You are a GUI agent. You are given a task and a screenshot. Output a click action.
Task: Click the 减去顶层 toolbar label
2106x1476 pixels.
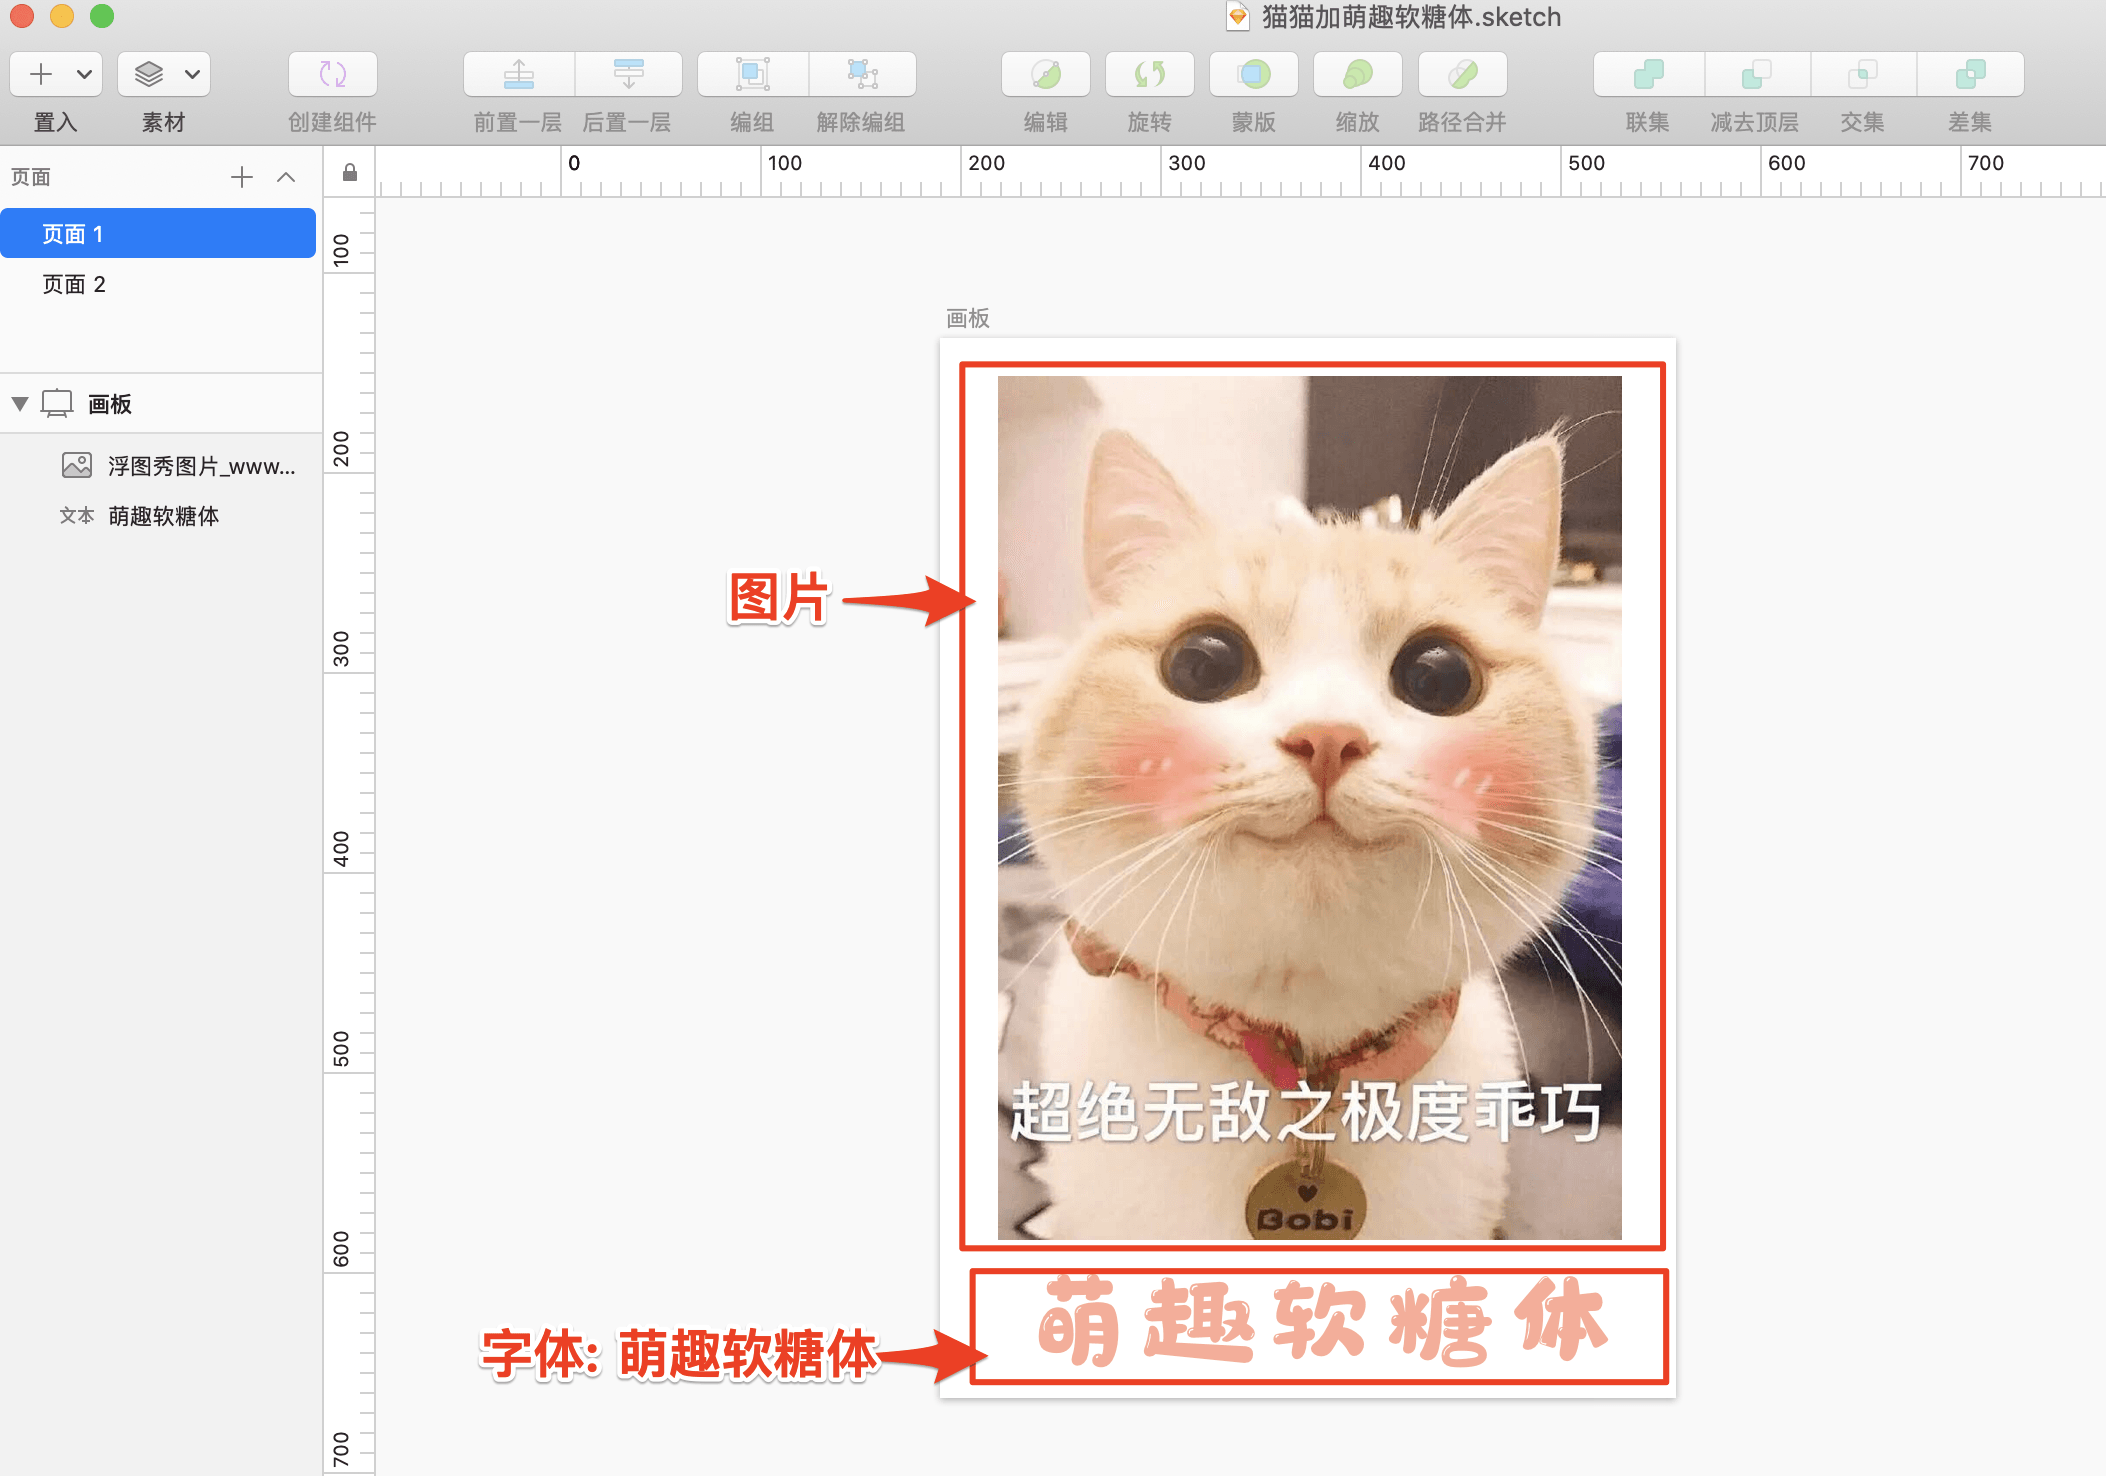point(1755,122)
